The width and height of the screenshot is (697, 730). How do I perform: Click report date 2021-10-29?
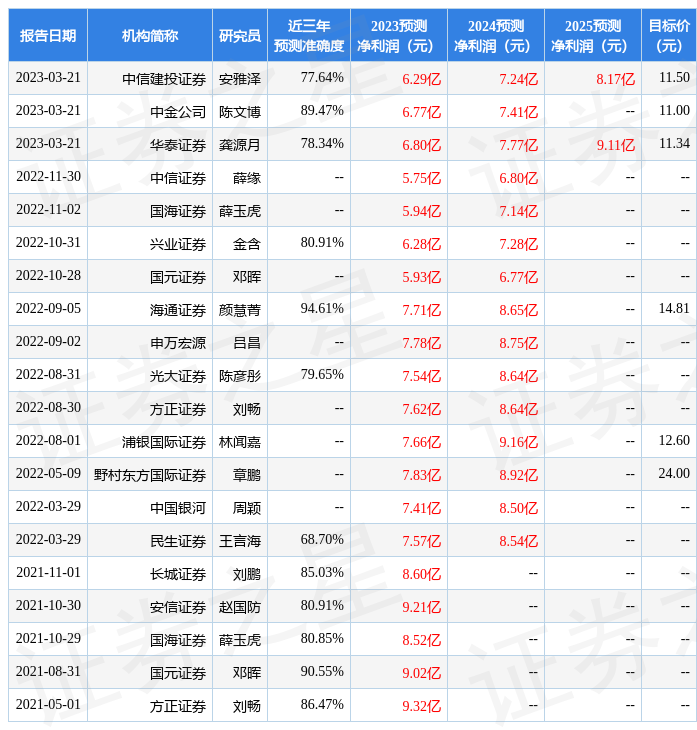point(48,639)
